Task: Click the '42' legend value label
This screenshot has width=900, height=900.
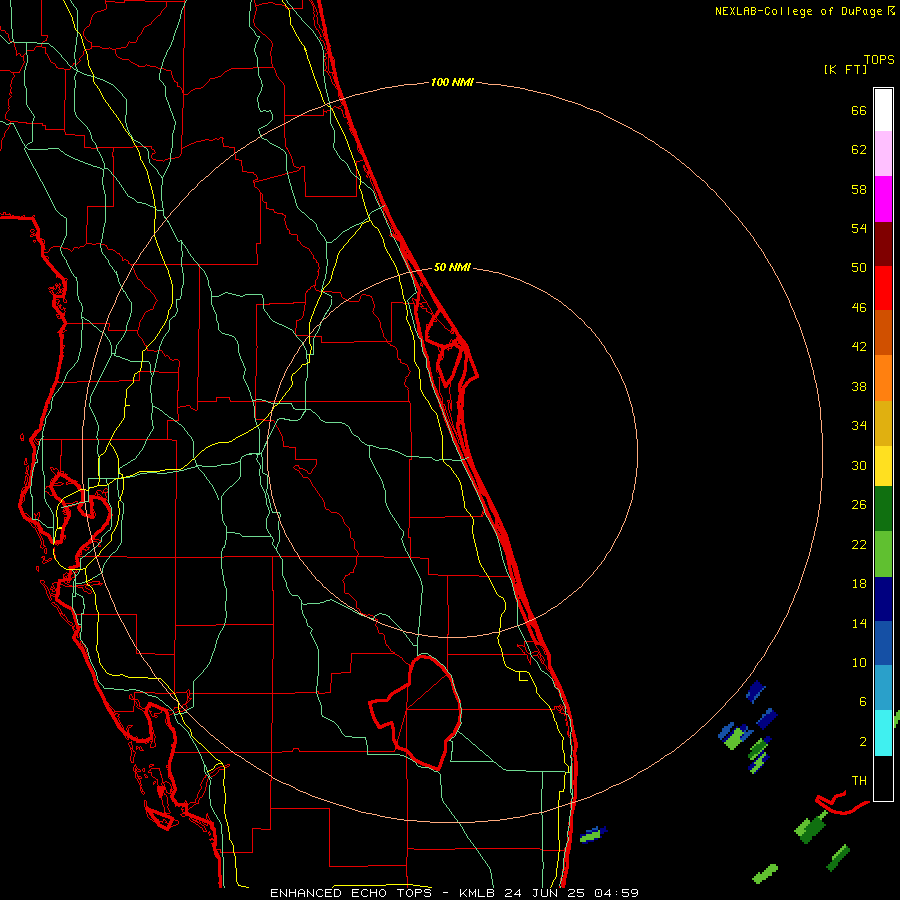Action: 859,347
